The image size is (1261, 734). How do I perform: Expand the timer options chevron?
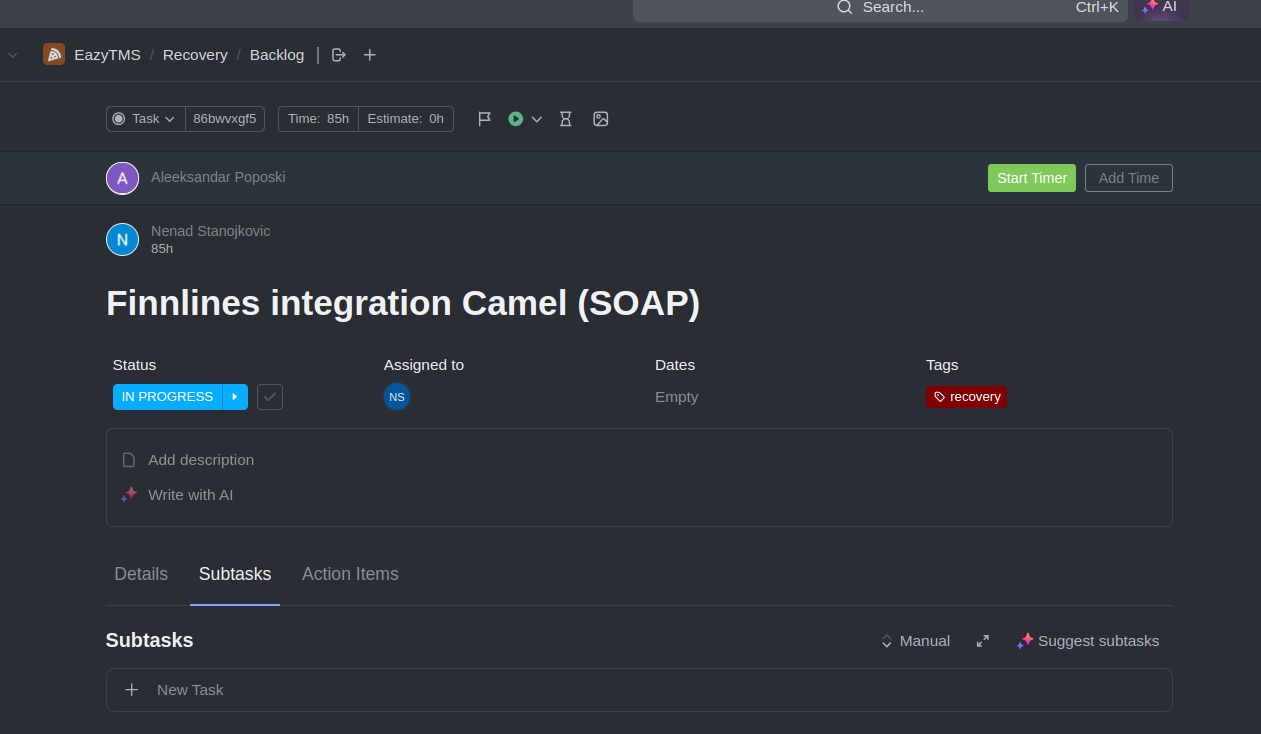coord(537,119)
